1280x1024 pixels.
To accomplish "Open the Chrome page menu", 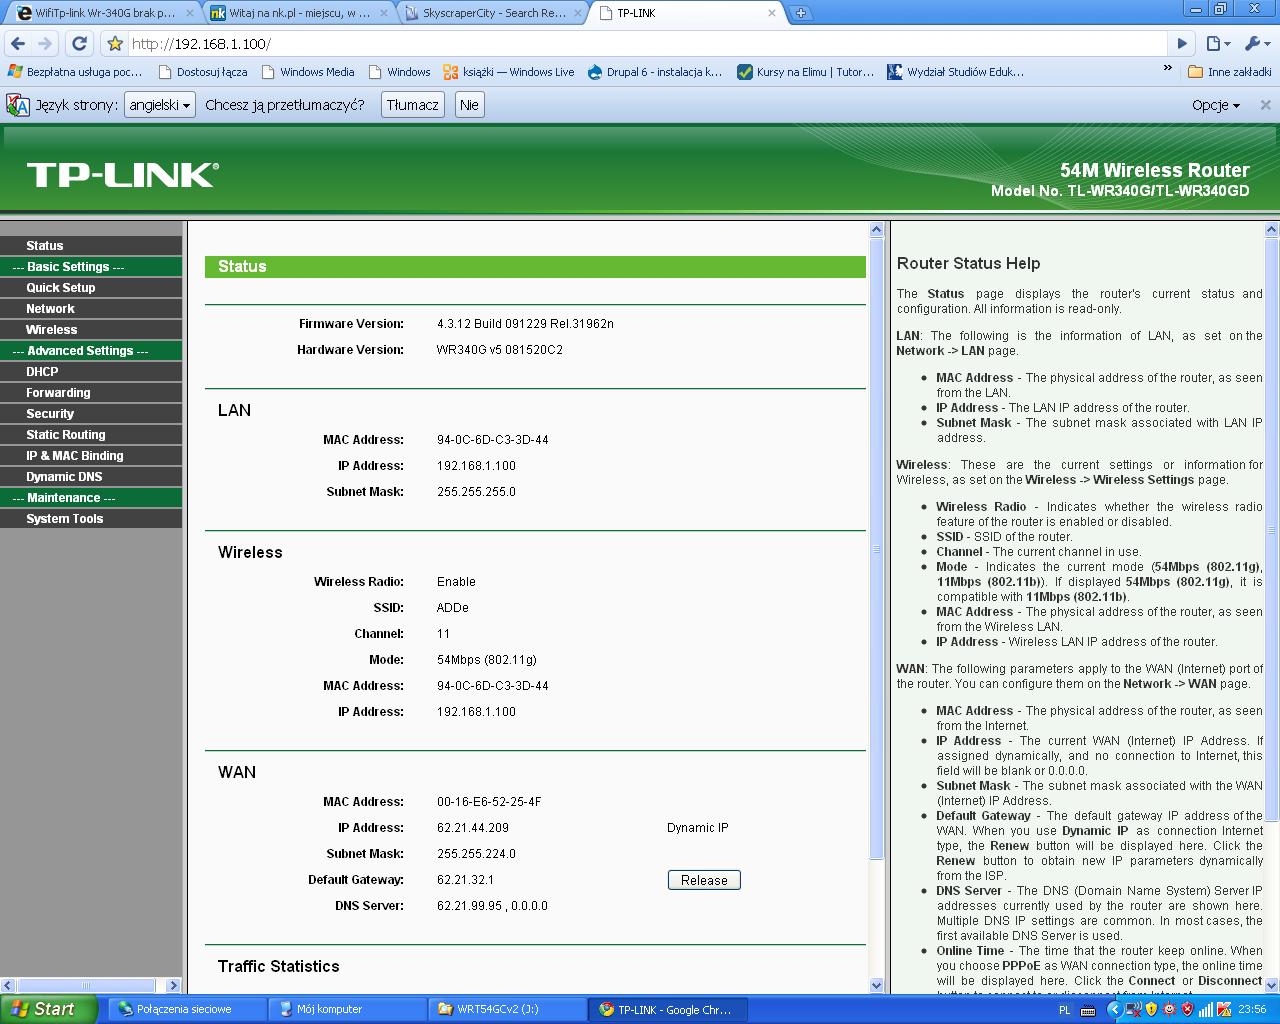I will (x=1217, y=44).
